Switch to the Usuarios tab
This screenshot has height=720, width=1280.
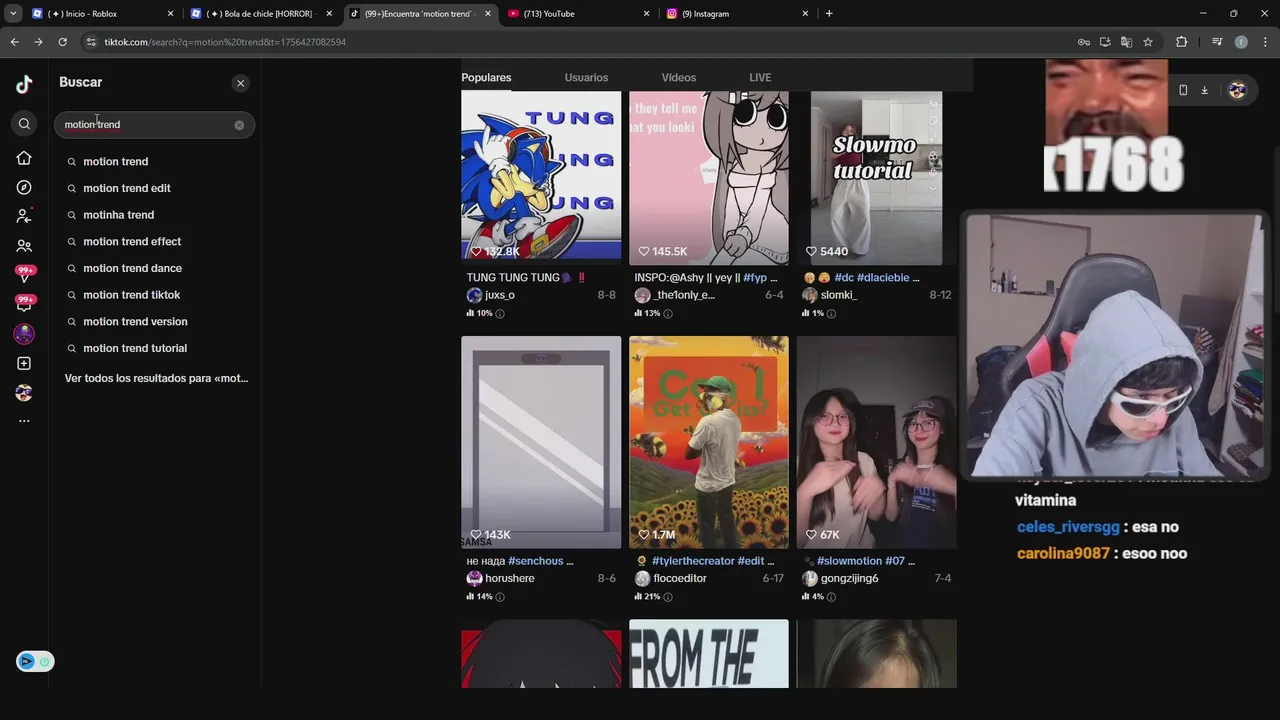point(586,77)
